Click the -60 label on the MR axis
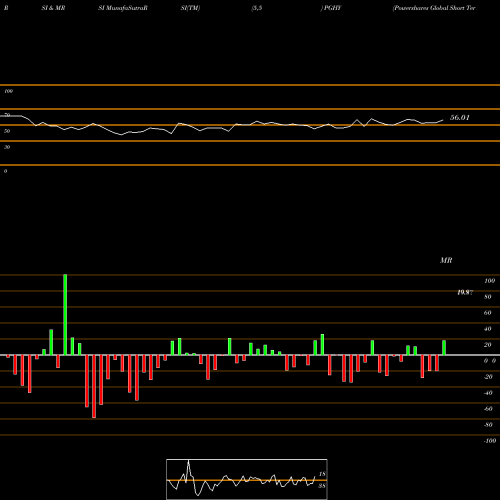The height and width of the screenshot is (500, 500). (x=488, y=409)
